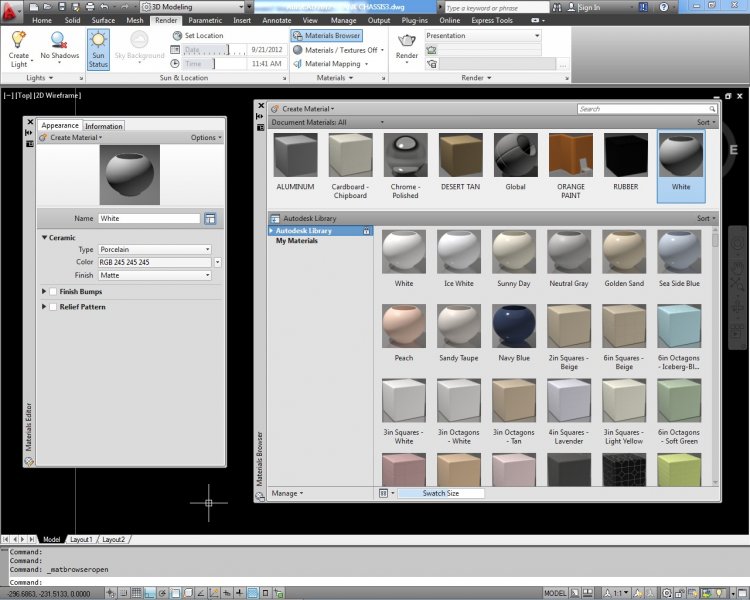Click the binoculars search icon in title bar

coord(557,7)
